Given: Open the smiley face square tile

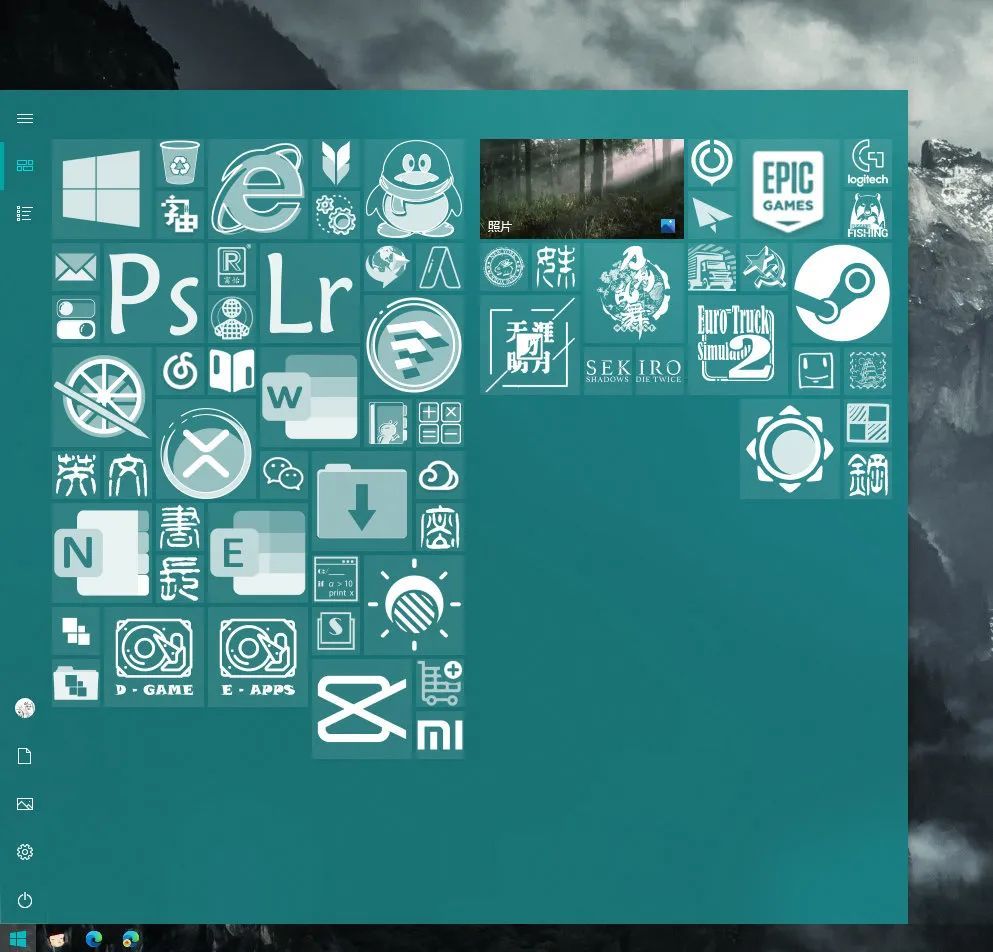Looking at the screenshot, I should pos(816,371).
